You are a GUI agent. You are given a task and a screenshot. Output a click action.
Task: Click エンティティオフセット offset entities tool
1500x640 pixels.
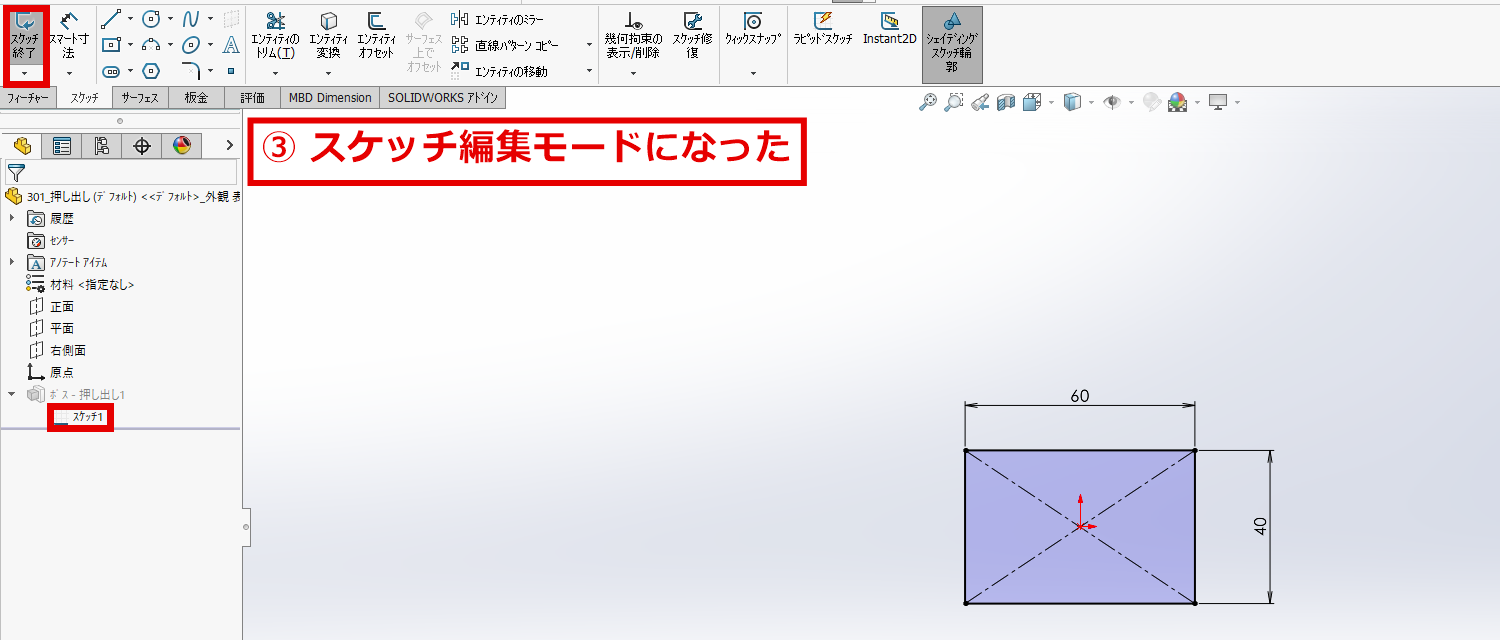(x=376, y=37)
